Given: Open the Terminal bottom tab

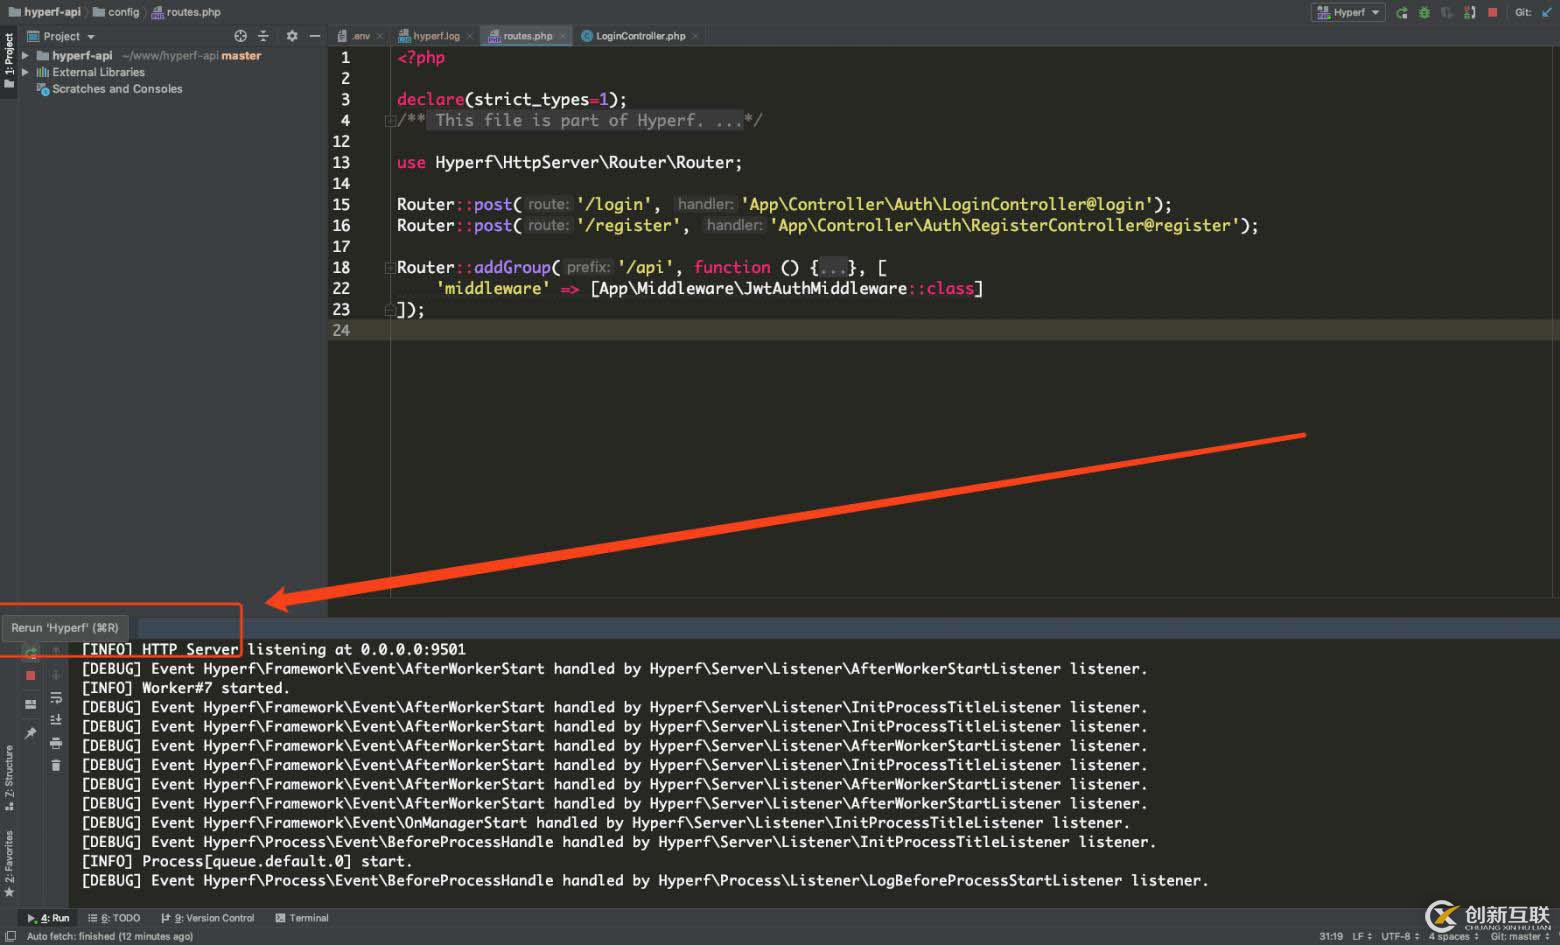Looking at the screenshot, I should coord(302,918).
